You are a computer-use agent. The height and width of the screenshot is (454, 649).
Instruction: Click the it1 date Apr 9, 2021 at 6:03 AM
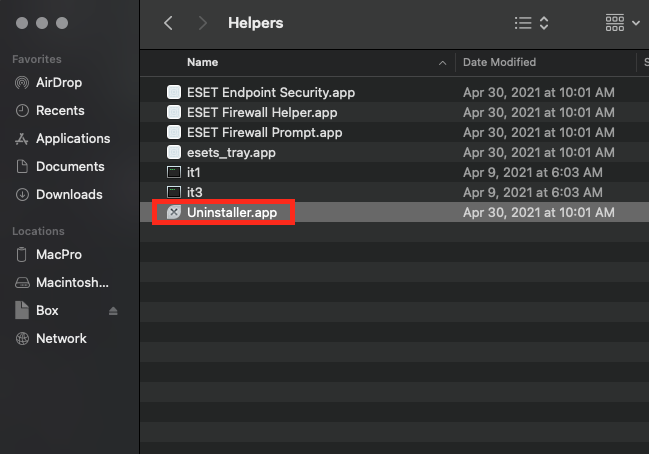tap(533, 172)
